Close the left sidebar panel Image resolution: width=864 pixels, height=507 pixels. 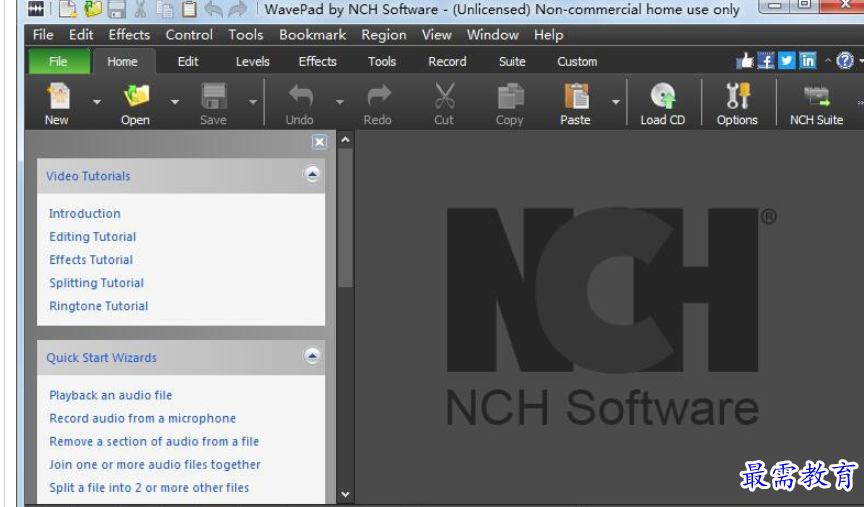pyautogui.click(x=319, y=142)
